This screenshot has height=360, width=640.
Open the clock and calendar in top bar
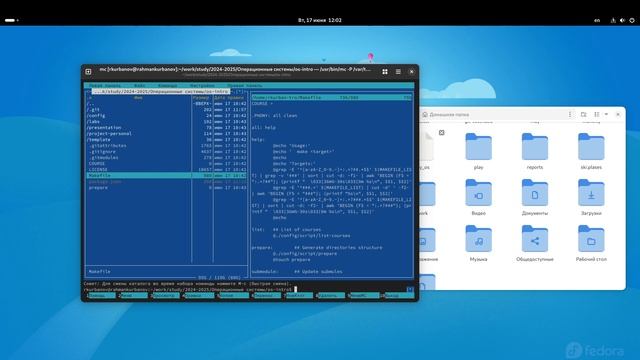(320, 20)
